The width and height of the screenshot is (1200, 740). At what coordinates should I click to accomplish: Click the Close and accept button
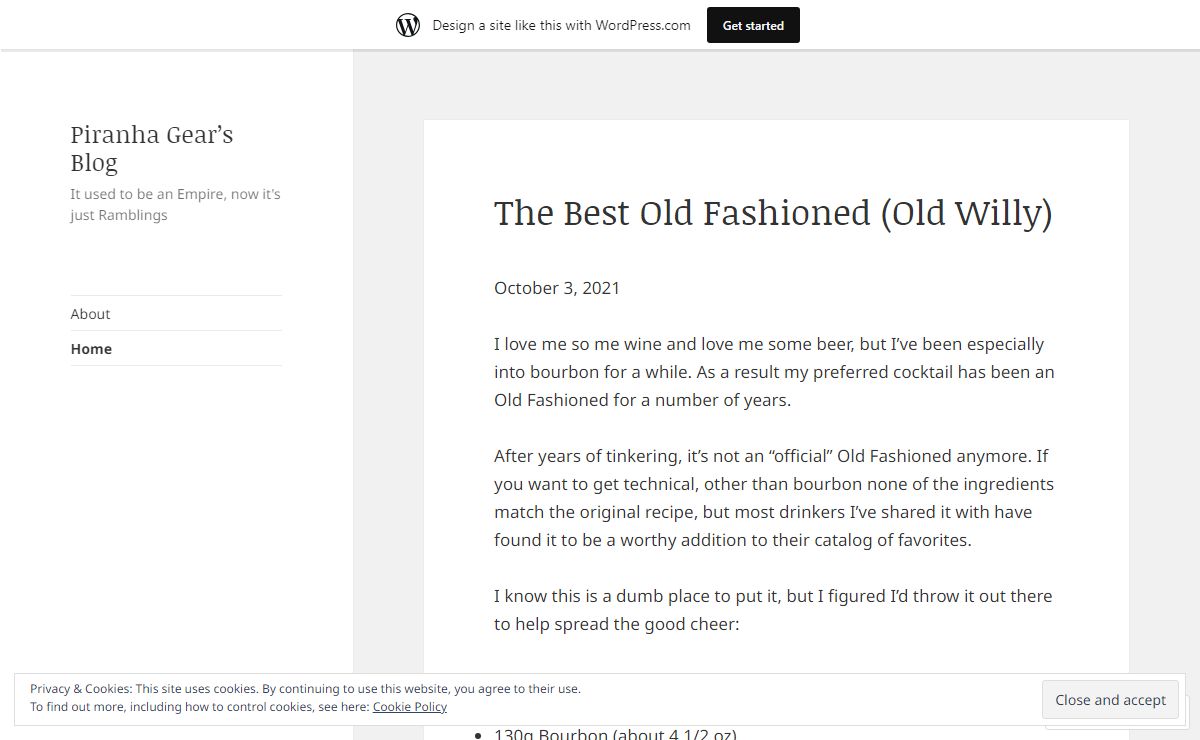1110,700
